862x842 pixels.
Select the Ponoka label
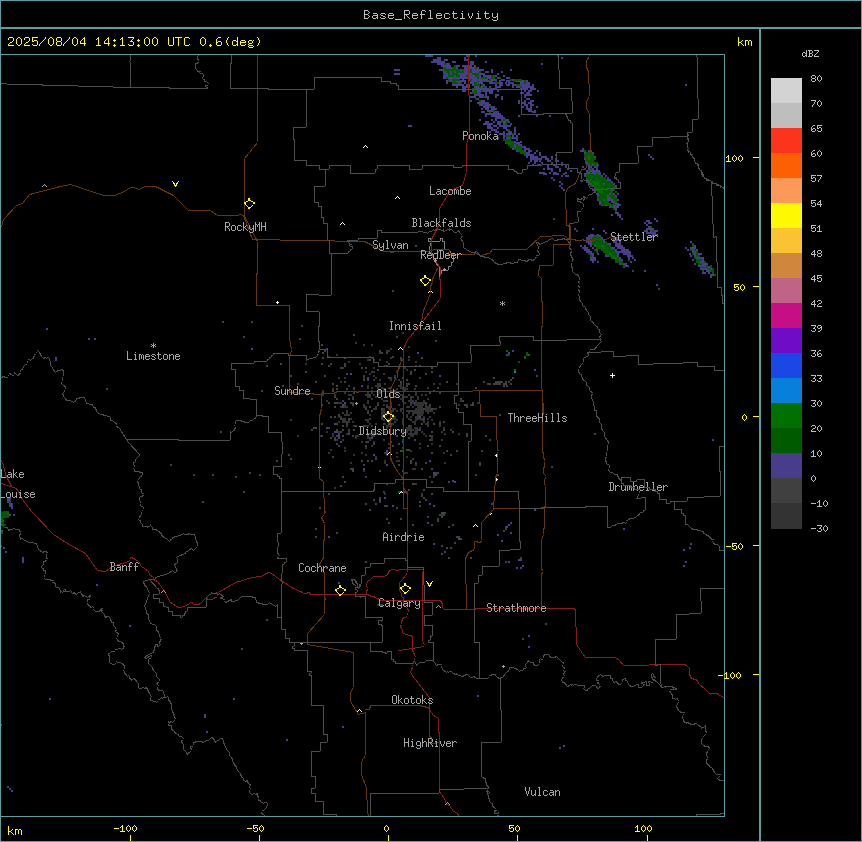480,136
